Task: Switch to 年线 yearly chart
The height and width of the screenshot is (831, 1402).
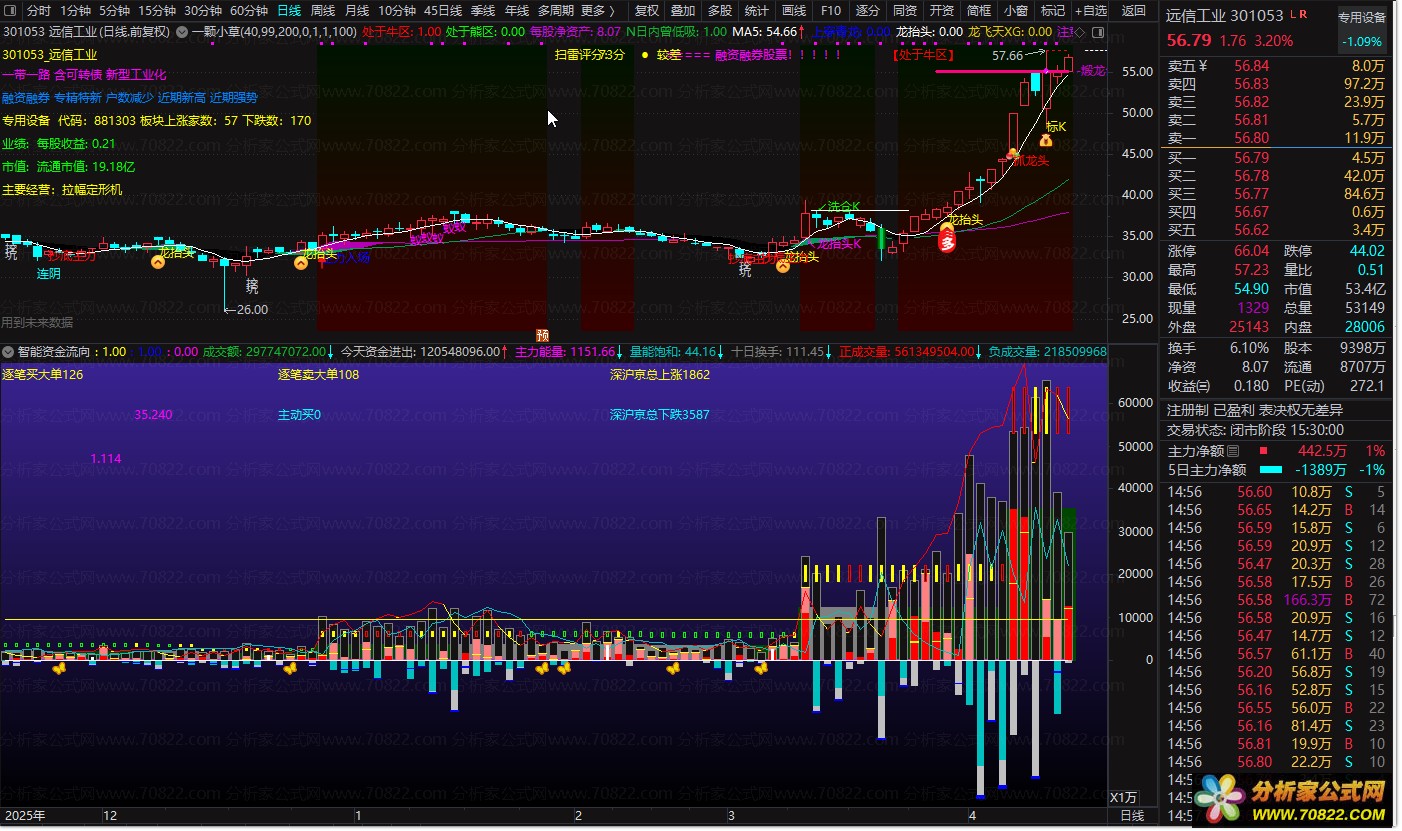Action: coord(517,11)
